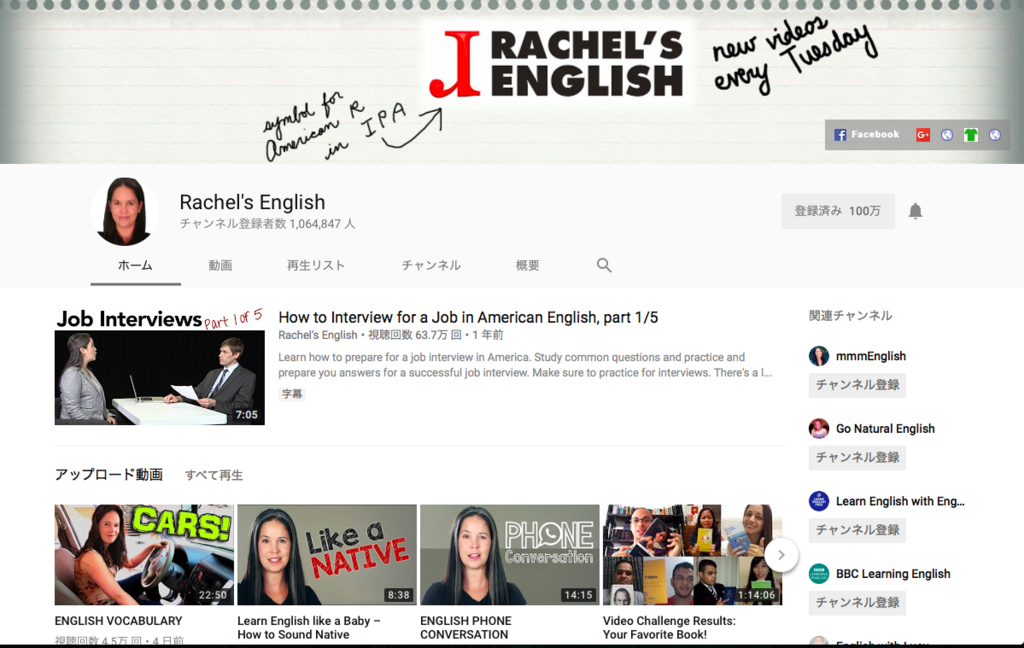1024x648 pixels.
Task: Subscribe to Learn English with Eng... channel
Action: [x=857, y=530]
